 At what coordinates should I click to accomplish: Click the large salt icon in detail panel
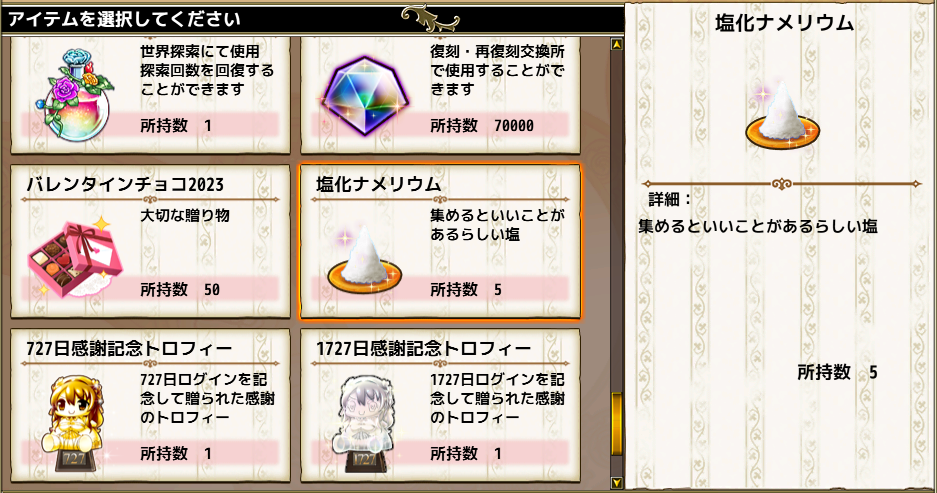(x=782, y=117)
